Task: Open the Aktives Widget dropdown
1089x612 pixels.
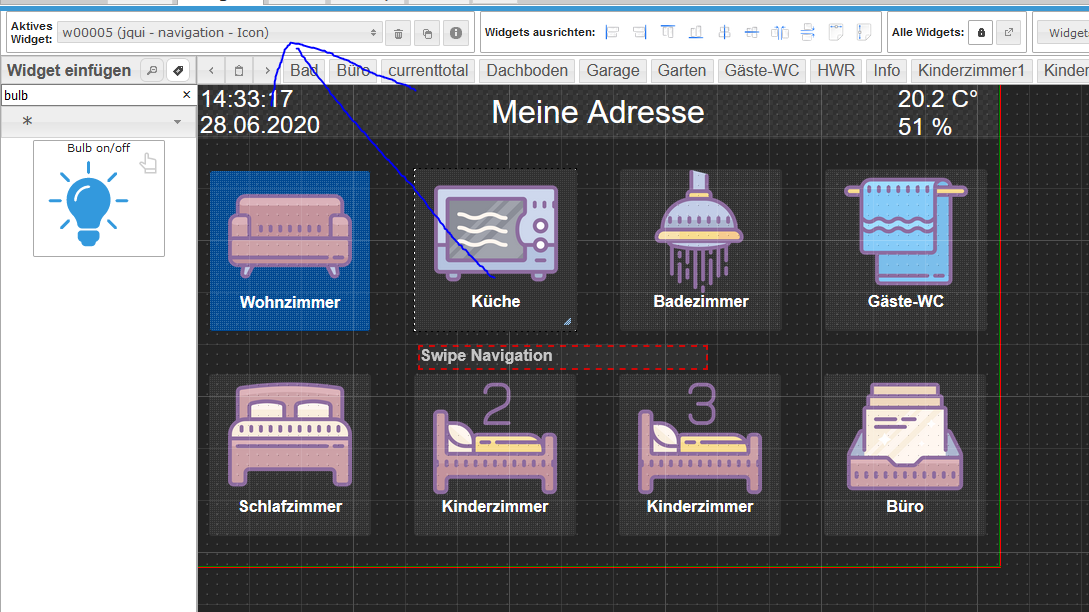Action: tap(220, 33)
